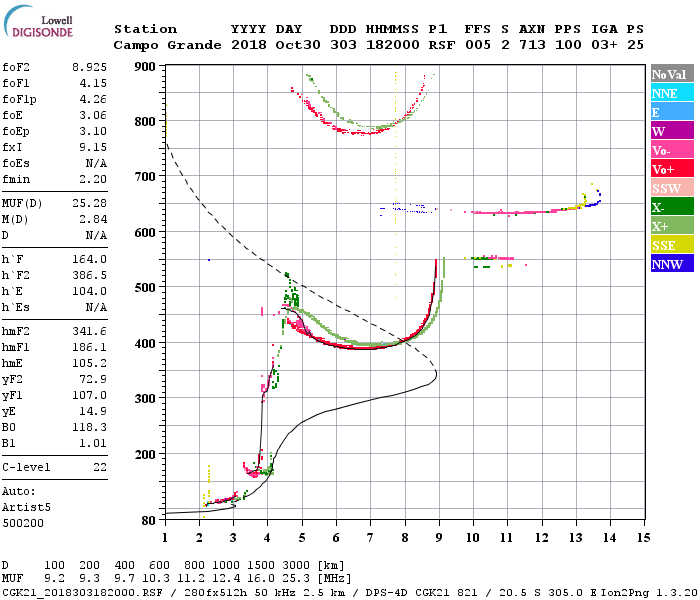Click the B1 value 1.01
The image size is (700, 600).
click(93, 443)
